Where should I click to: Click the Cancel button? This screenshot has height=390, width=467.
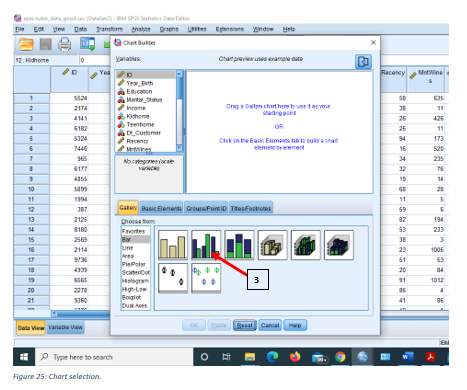270,325
